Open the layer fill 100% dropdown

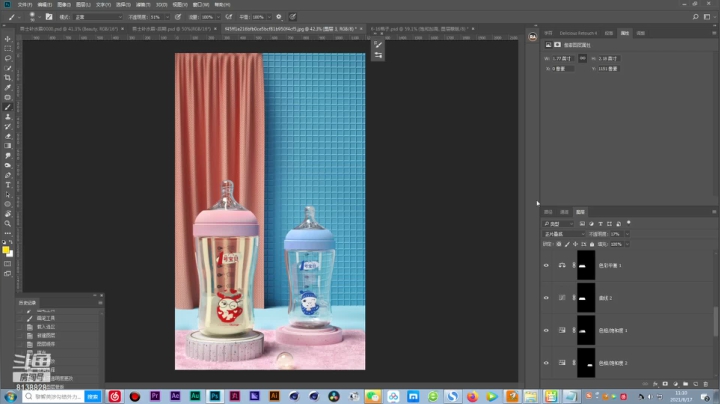627,244
